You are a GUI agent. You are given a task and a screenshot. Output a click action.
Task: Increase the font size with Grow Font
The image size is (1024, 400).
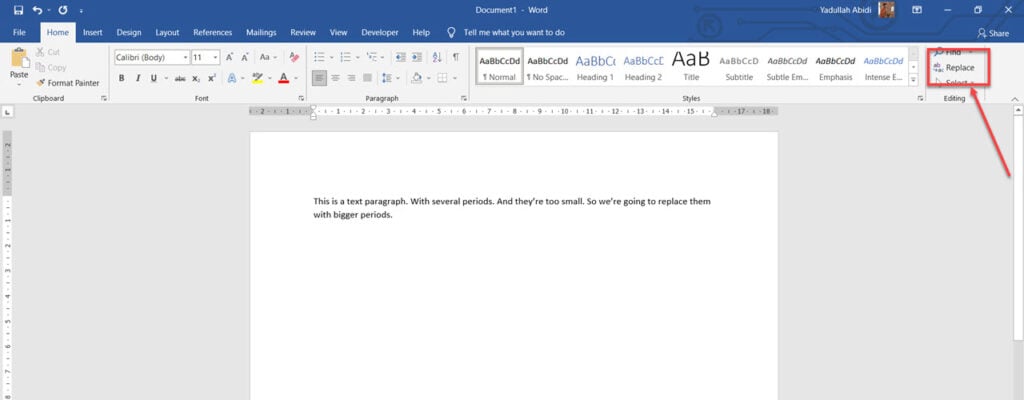[x=230, y=58]
